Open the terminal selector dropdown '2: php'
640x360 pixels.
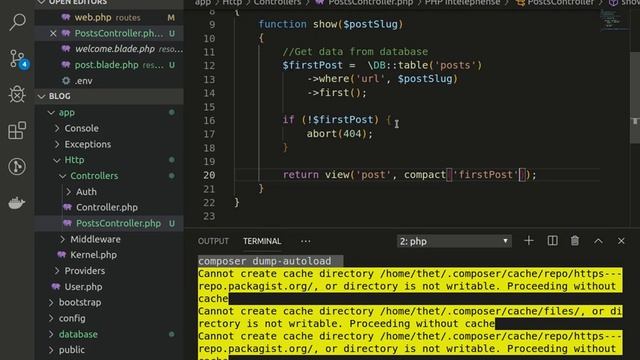point(454,241)
